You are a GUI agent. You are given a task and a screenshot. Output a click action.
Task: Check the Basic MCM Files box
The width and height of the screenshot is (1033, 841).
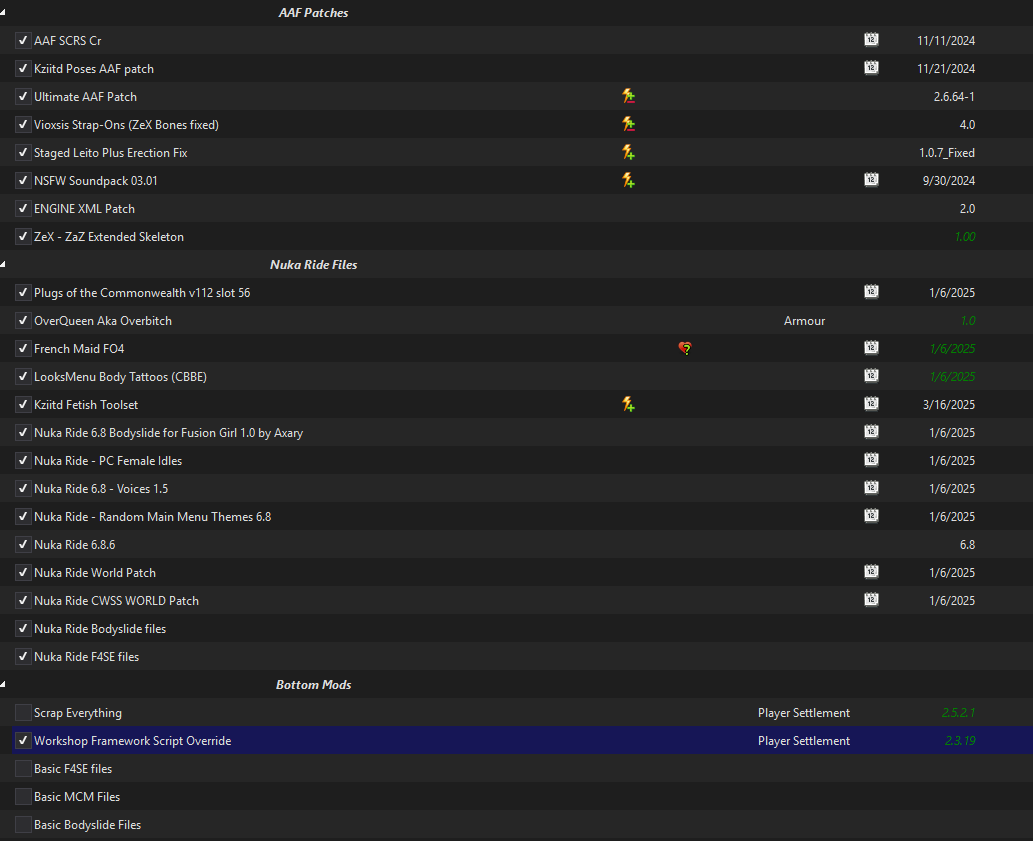23,796
